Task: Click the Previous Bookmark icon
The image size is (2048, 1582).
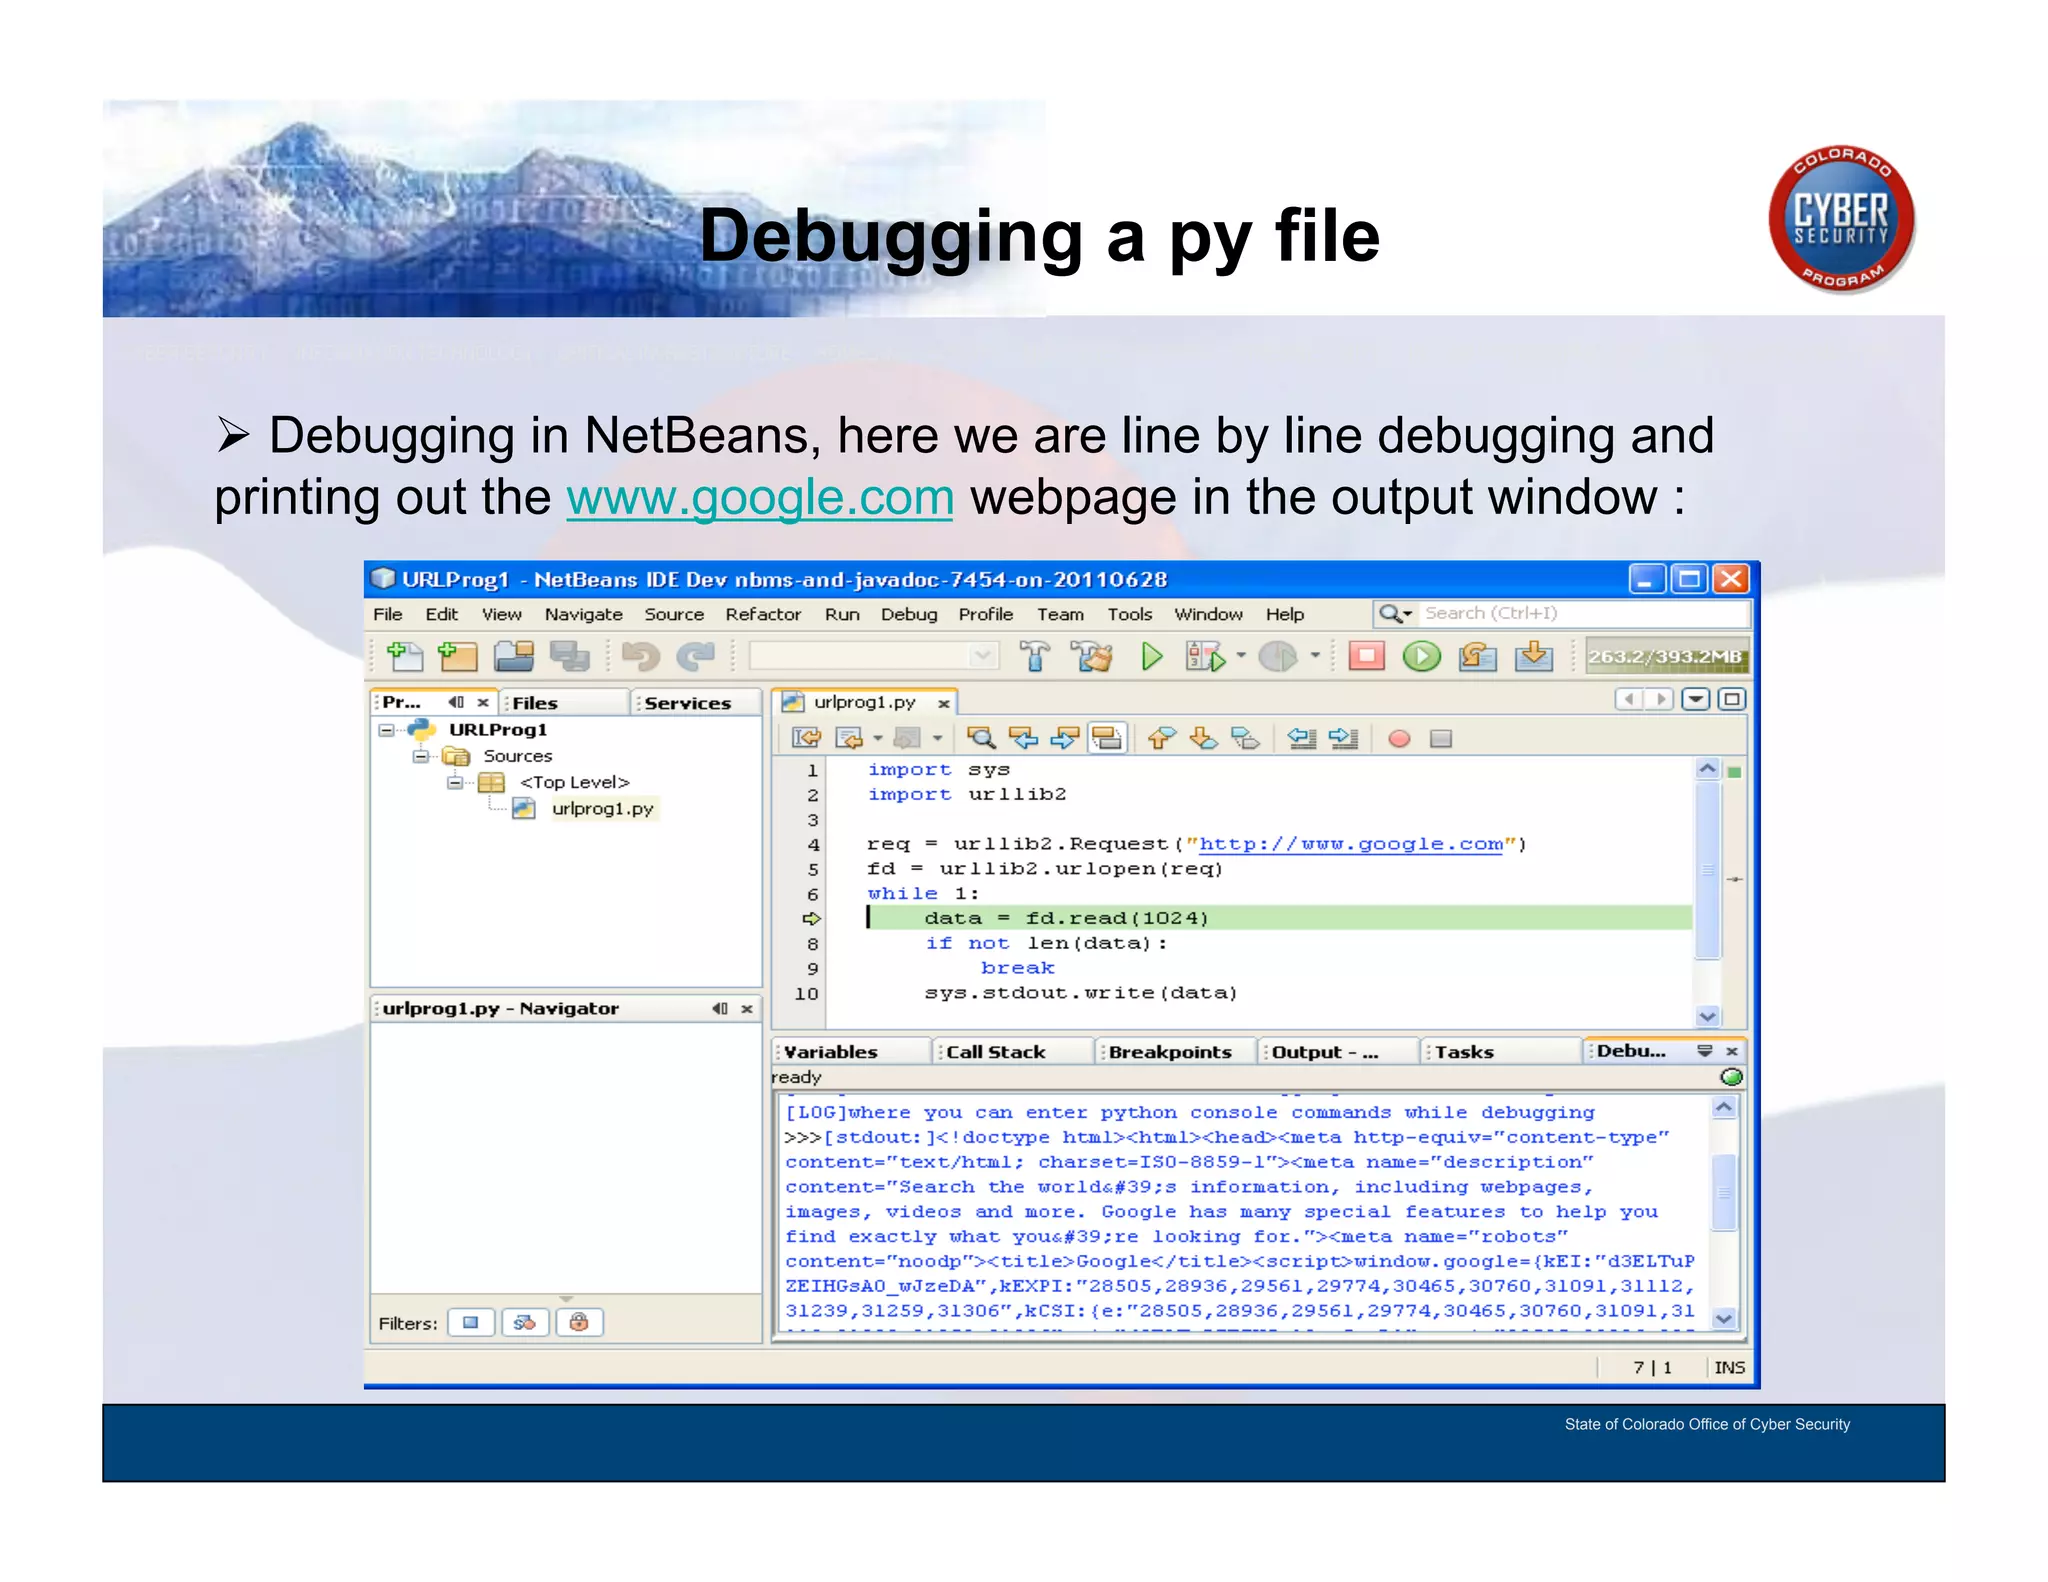Action: 1161,738
